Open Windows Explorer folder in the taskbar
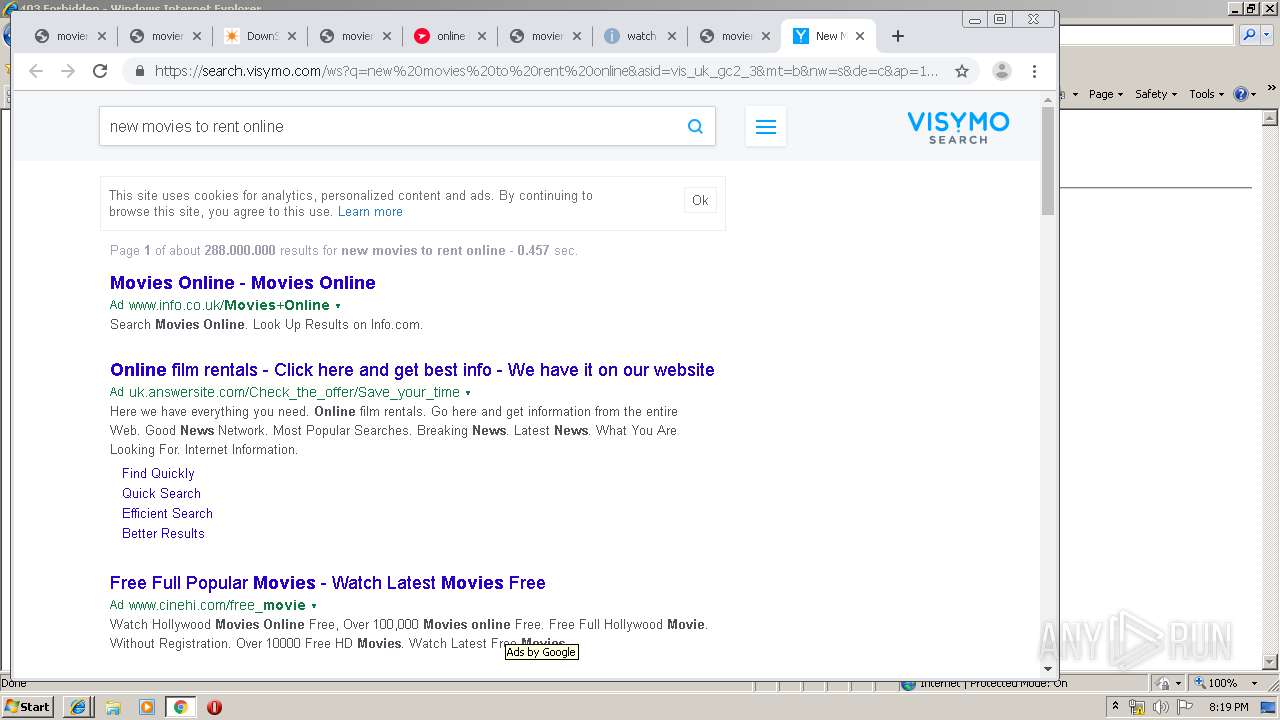 click(113, 707)
